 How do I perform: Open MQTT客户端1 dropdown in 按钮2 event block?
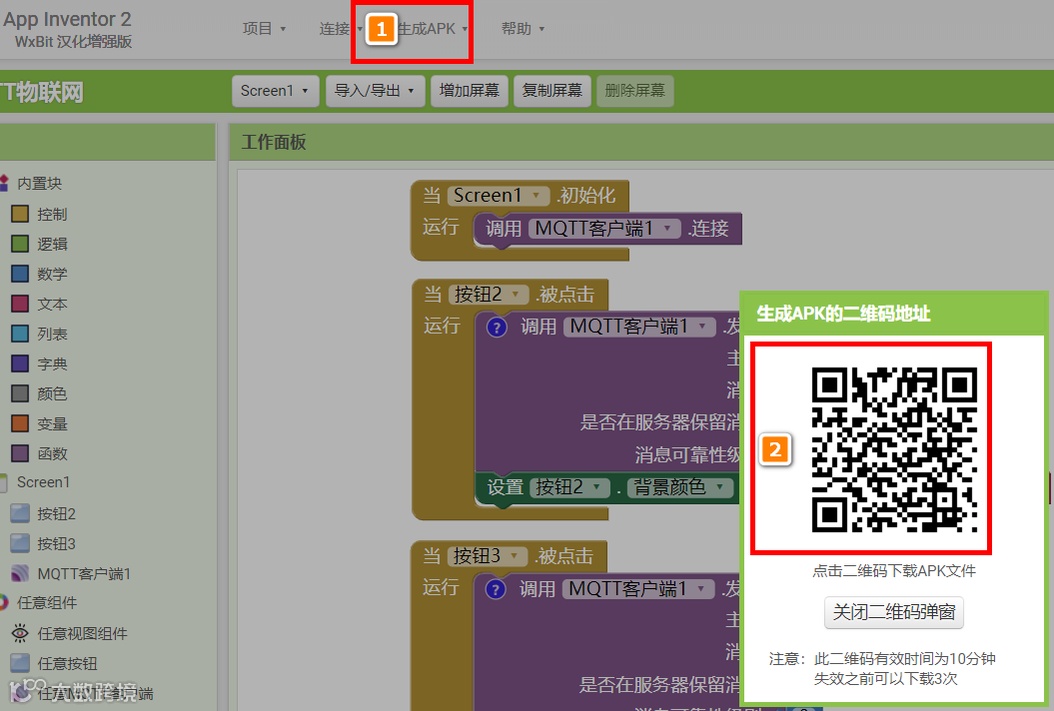(x=639, y=327)
